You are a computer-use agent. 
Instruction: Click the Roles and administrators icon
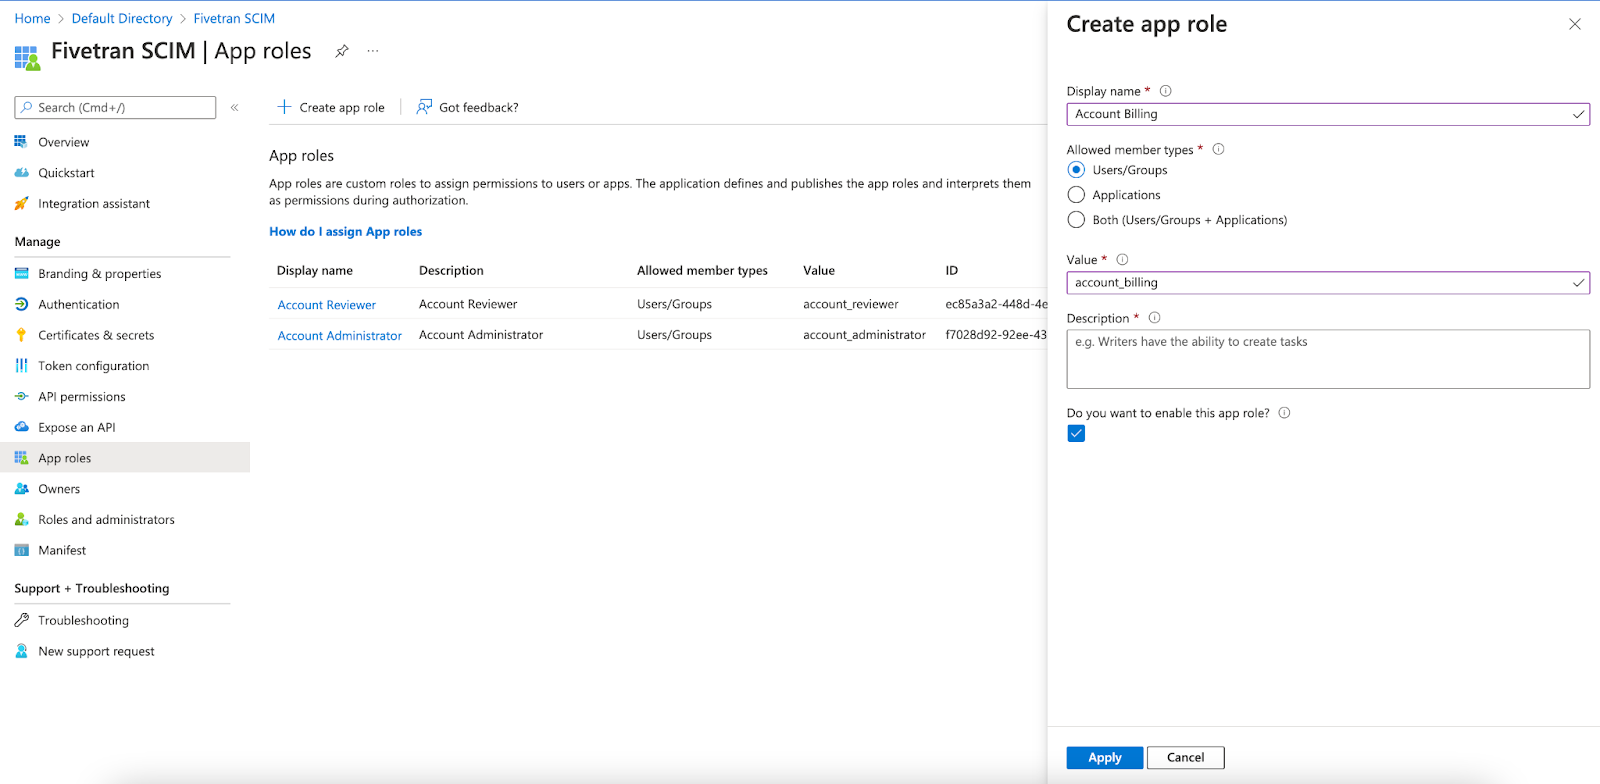coord(21,520)
